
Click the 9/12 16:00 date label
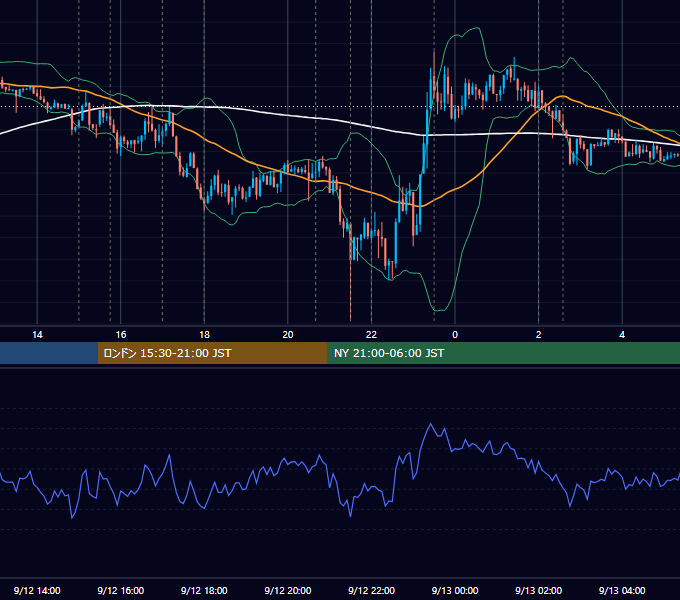121,590
